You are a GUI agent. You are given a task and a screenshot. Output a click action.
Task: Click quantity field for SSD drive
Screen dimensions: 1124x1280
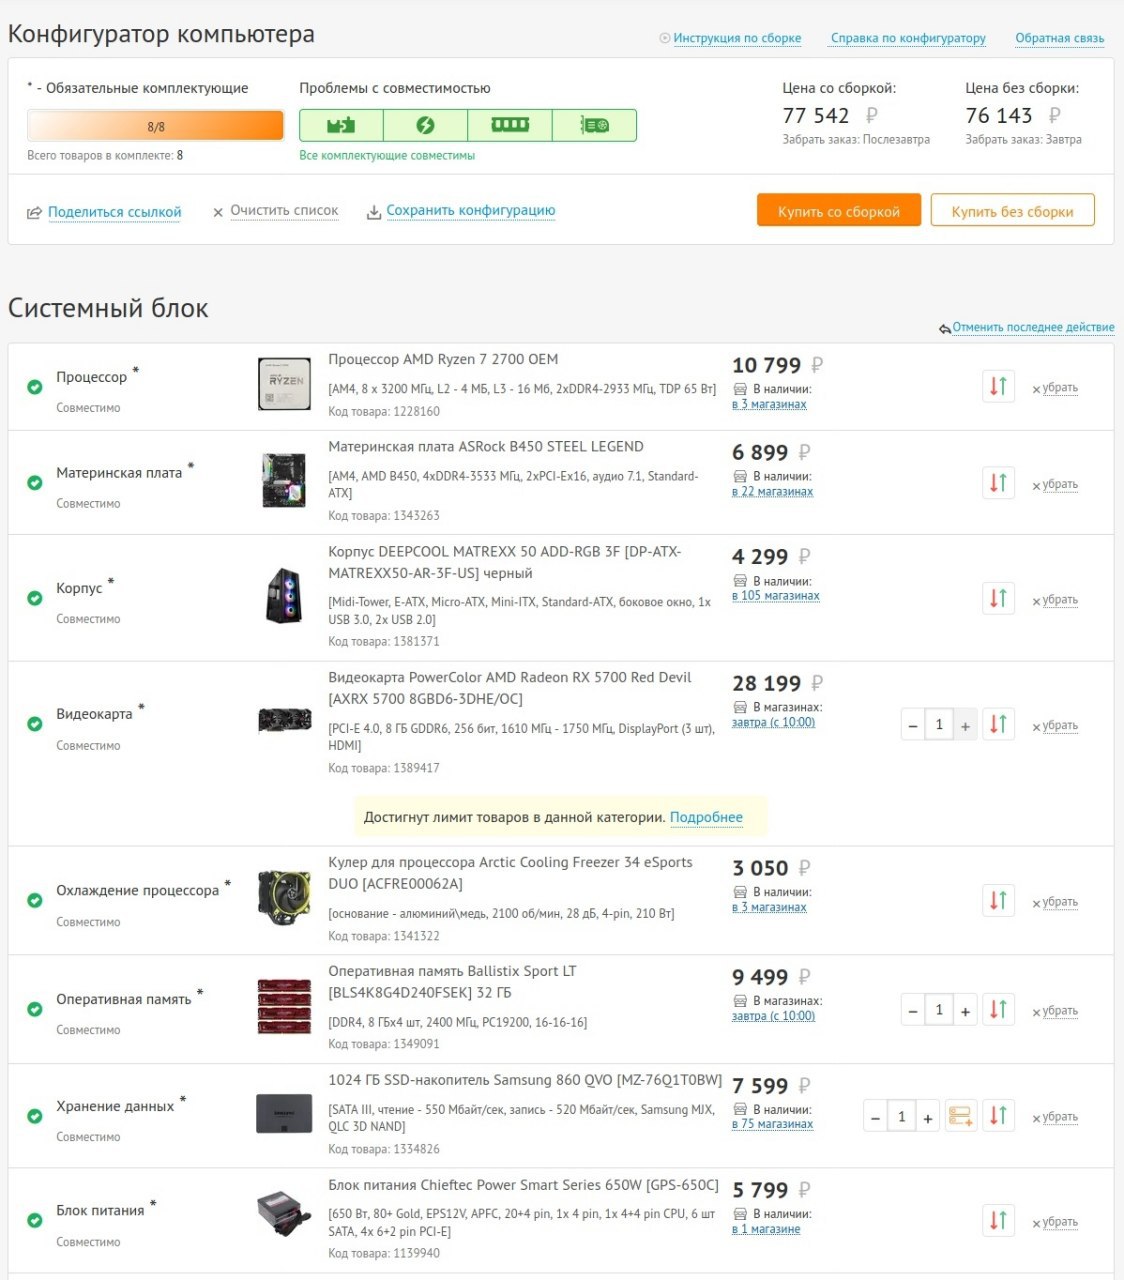pos(902,1116)
